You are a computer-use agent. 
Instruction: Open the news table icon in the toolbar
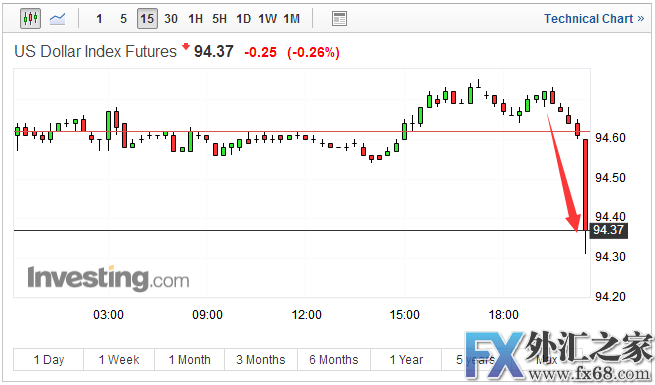[339, 18]
